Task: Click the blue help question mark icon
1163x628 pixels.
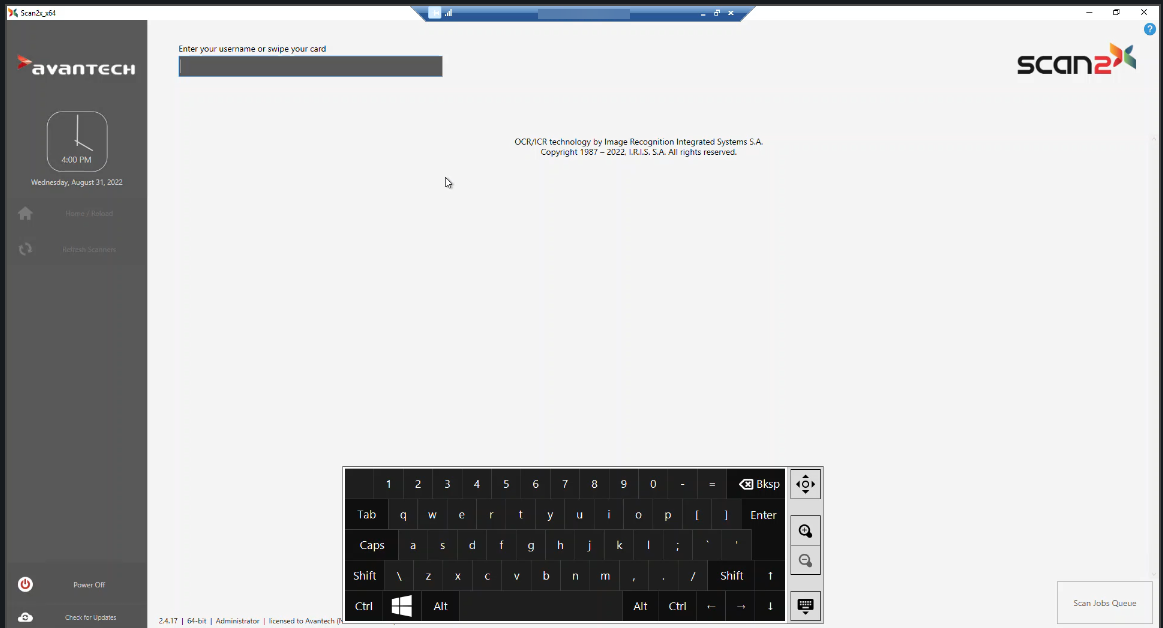Action: click(x=1150, y=29)
